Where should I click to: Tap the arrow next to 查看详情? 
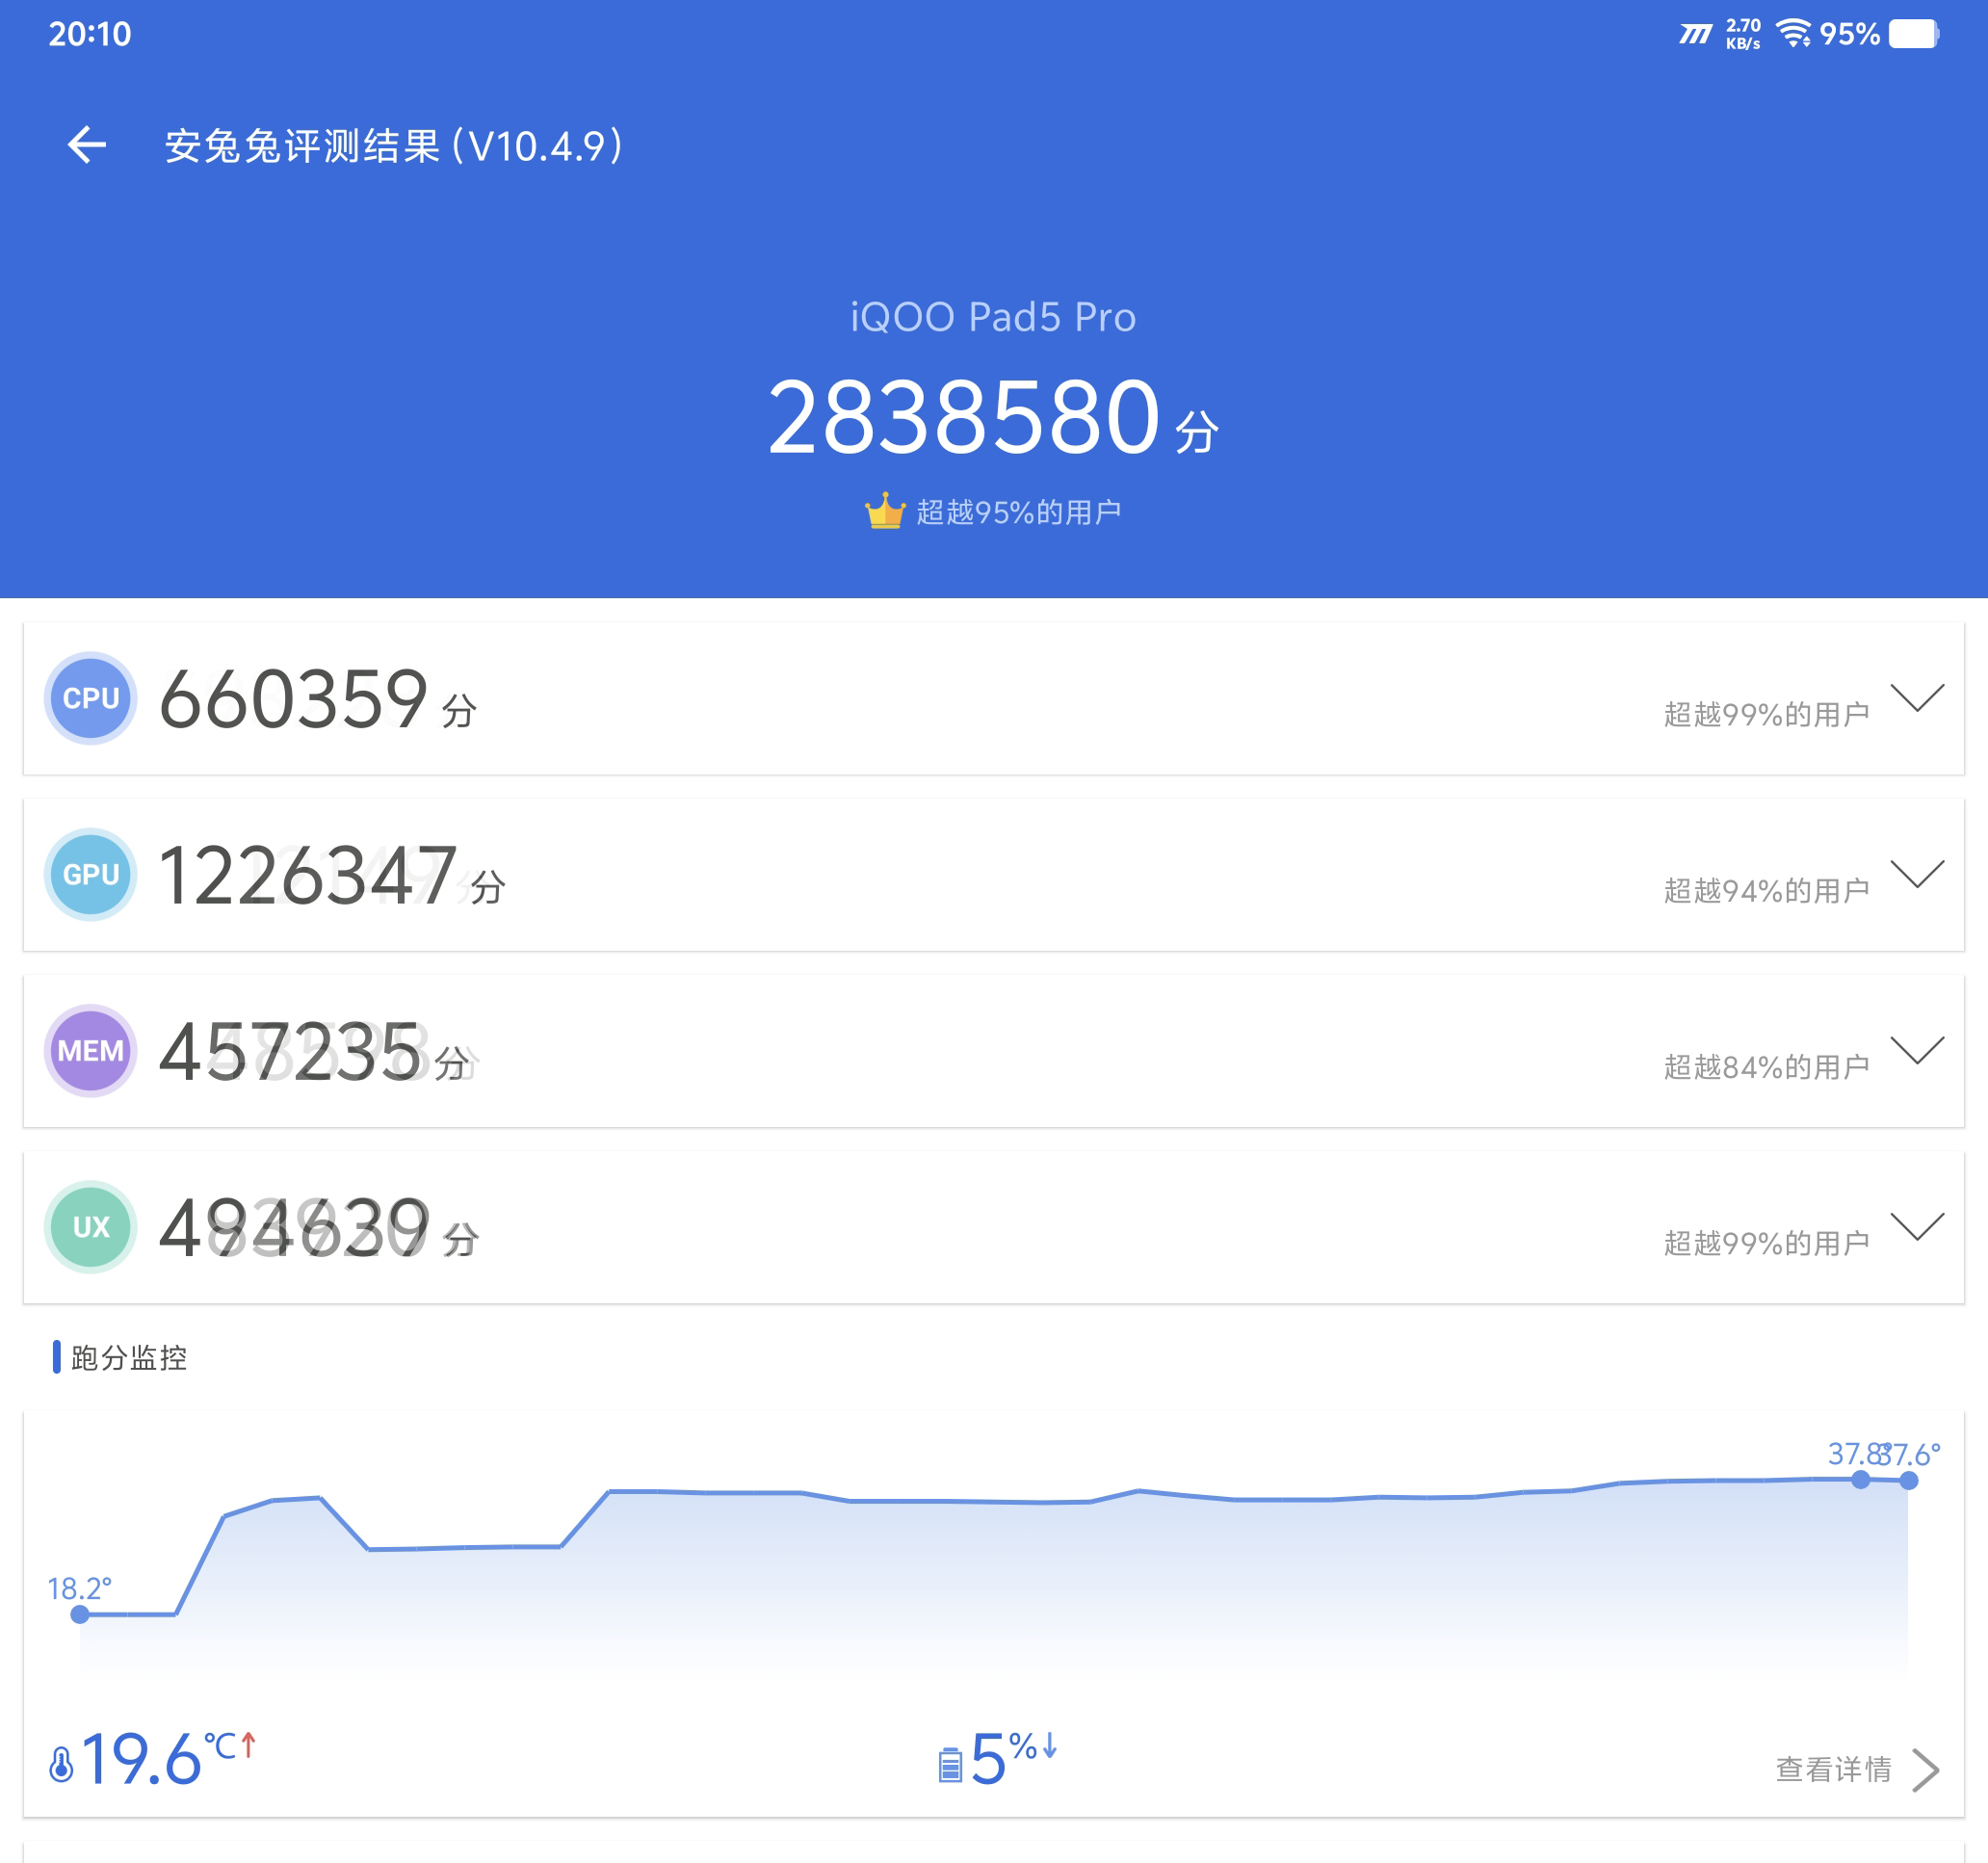[x=1926, y=1769]
